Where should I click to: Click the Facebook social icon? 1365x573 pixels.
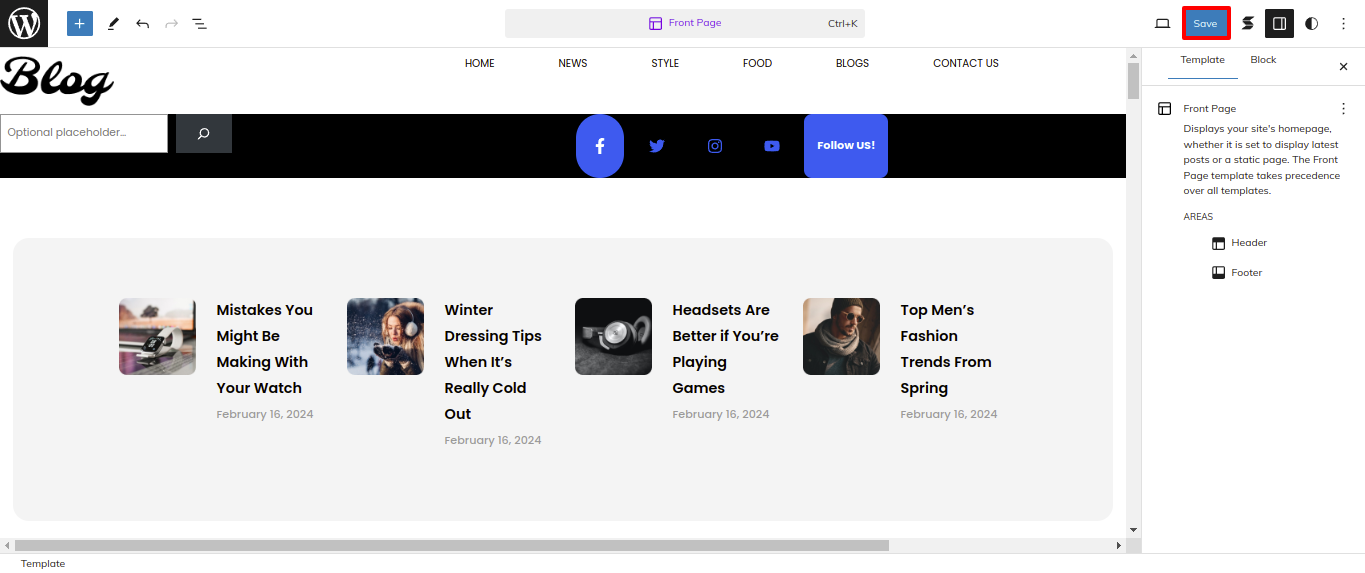point(600,146)
